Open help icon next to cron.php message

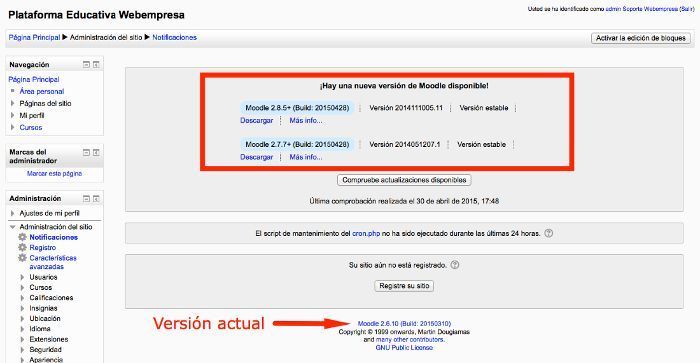tap(549, 233)
